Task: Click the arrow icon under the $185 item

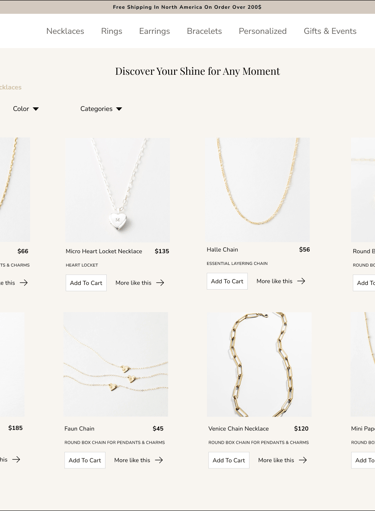Action: pos(16,459)
